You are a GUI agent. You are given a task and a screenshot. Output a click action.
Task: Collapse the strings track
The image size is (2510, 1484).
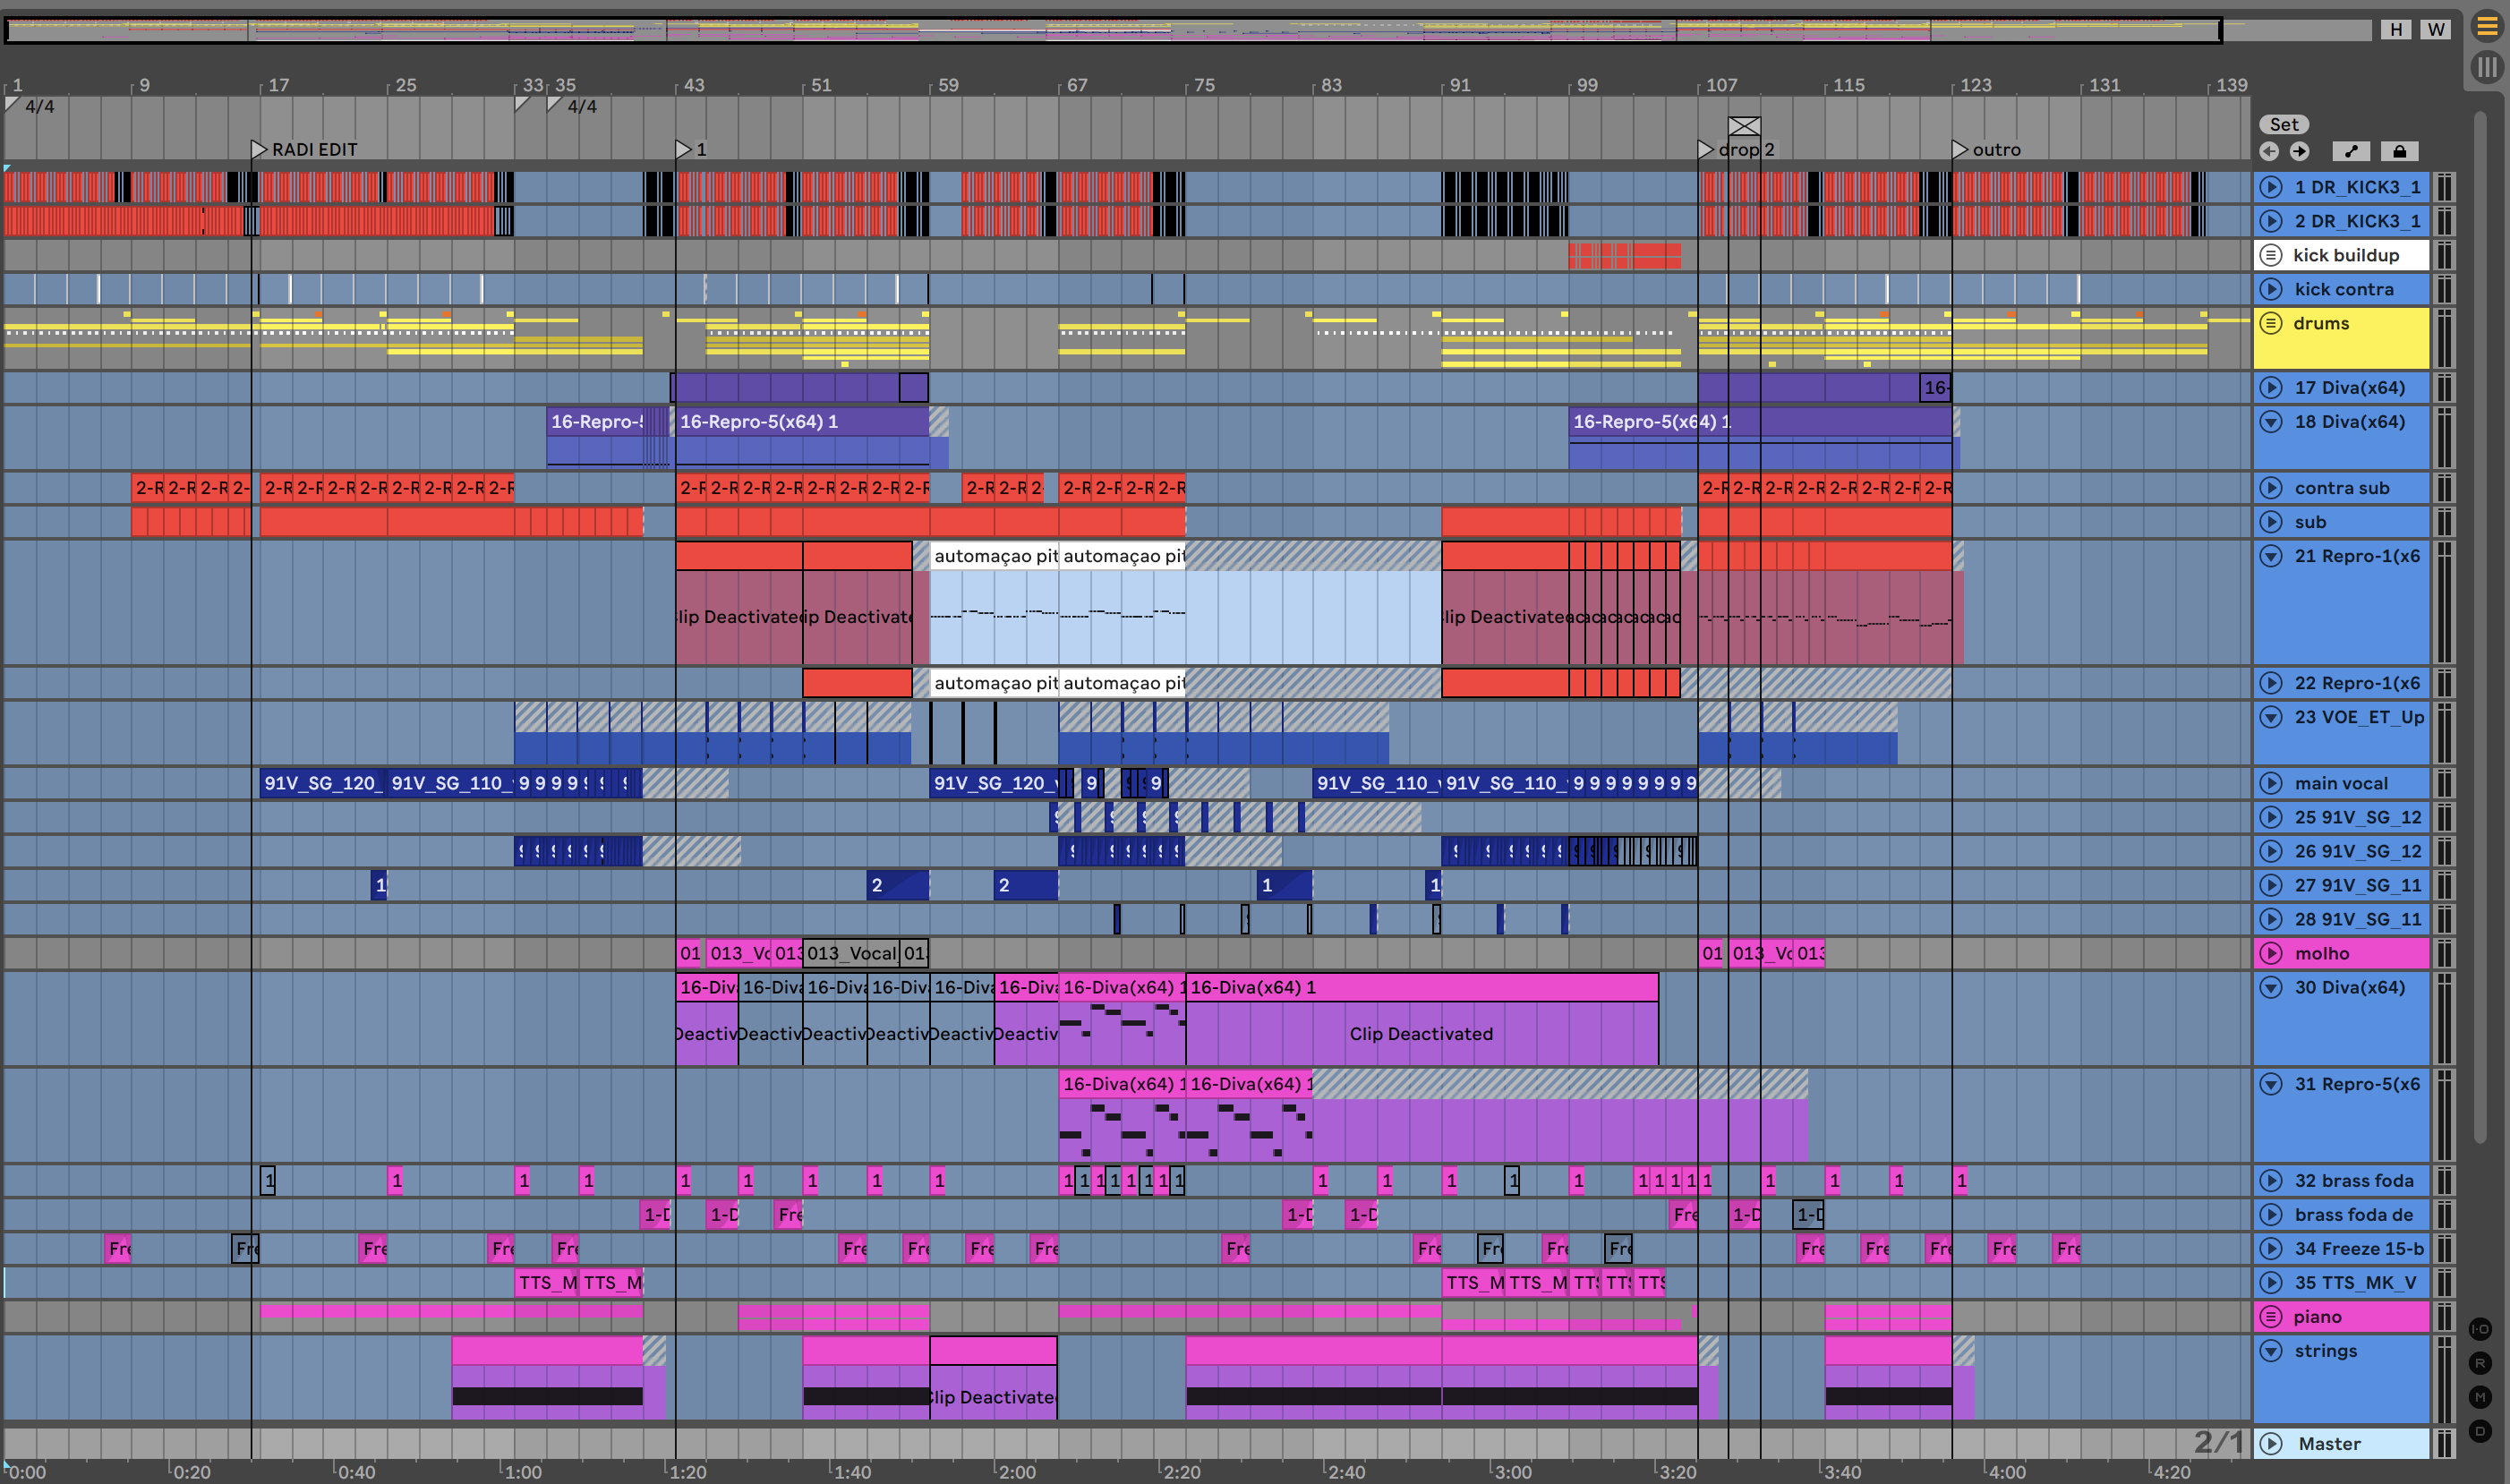(x=2271, y=1350)
